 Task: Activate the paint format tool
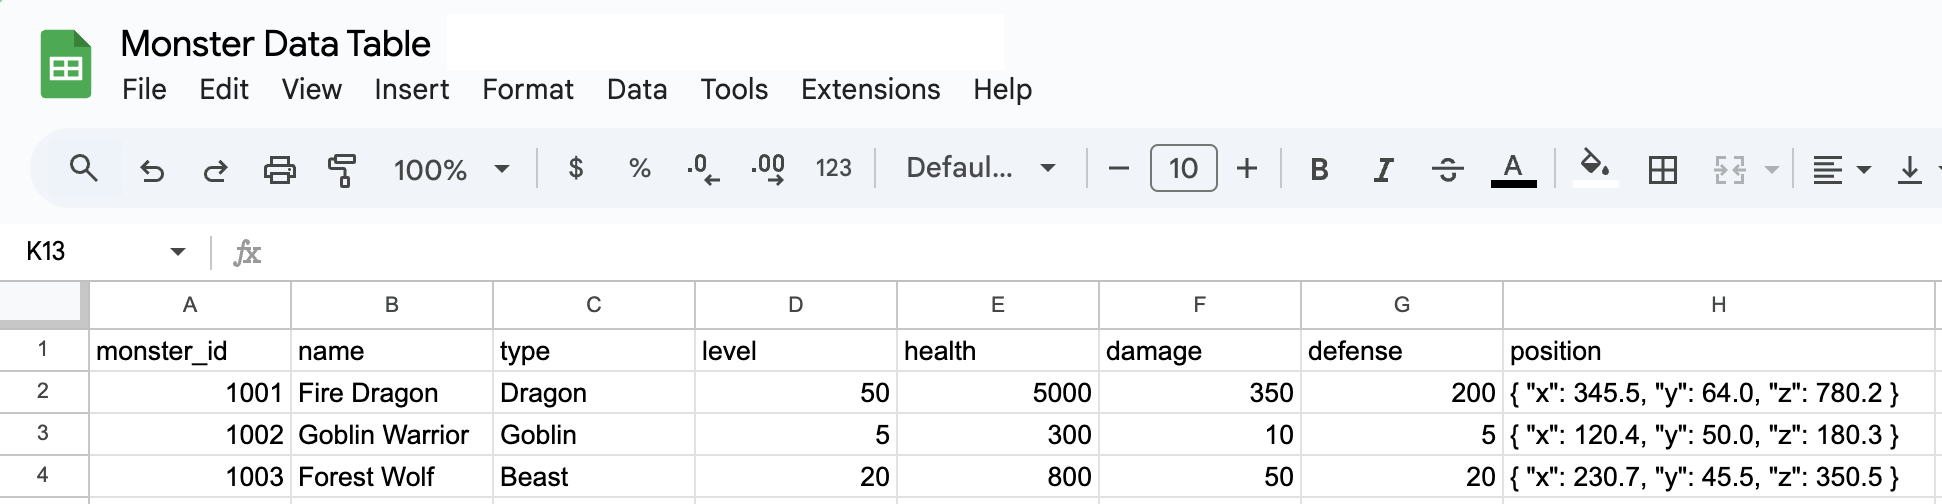click(x=342, y=170)
